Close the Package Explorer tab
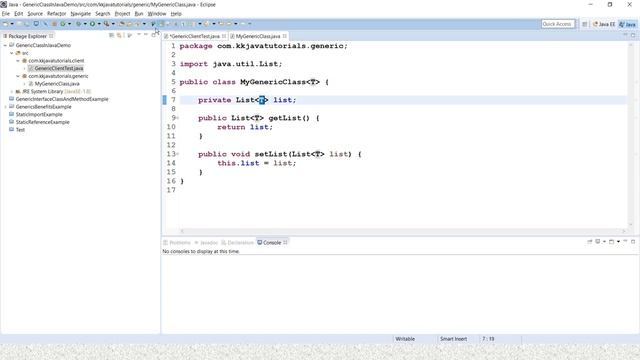The width and height of the screenshot is (640, 360). click(51, 36)
